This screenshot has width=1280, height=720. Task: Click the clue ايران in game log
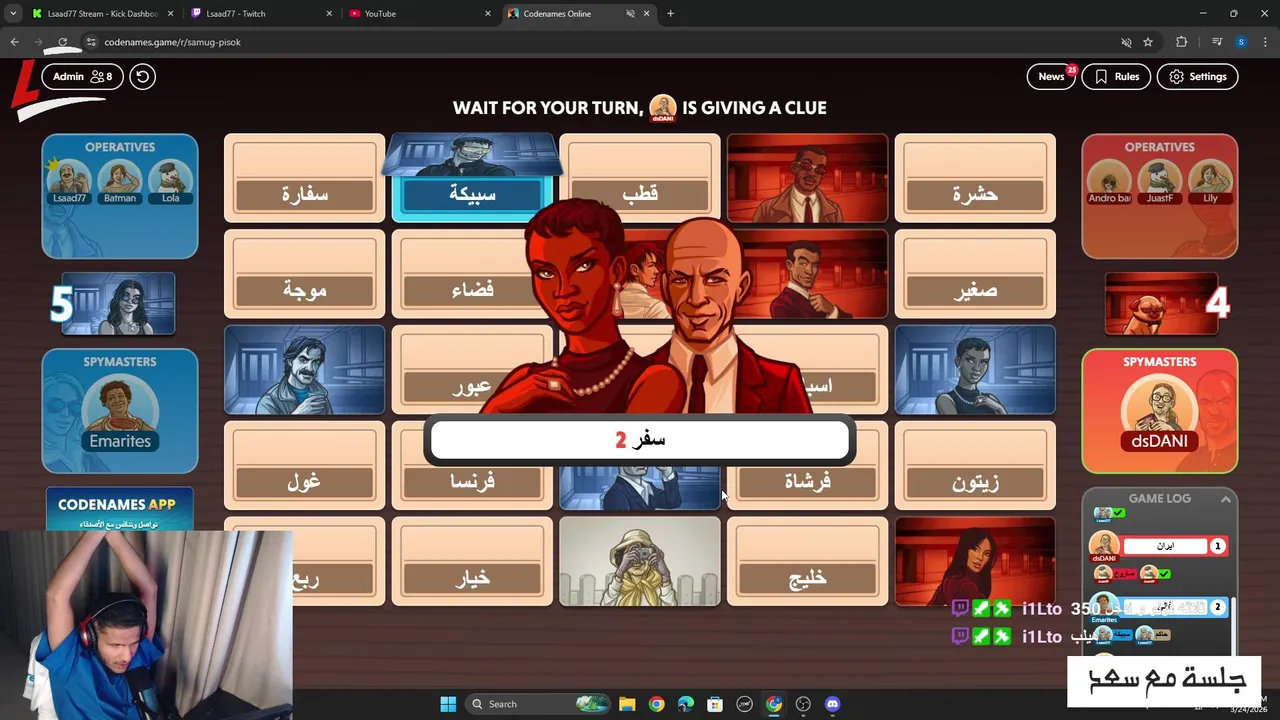pos(1166,546)
